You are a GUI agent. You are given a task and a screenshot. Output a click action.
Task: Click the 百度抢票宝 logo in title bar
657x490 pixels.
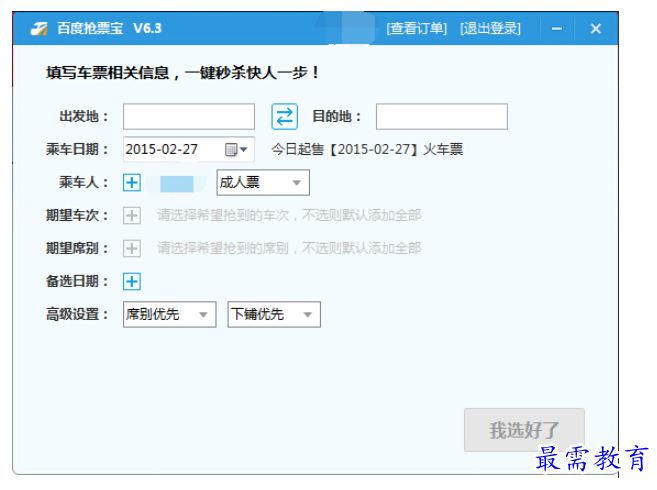(x=39, y=29)
